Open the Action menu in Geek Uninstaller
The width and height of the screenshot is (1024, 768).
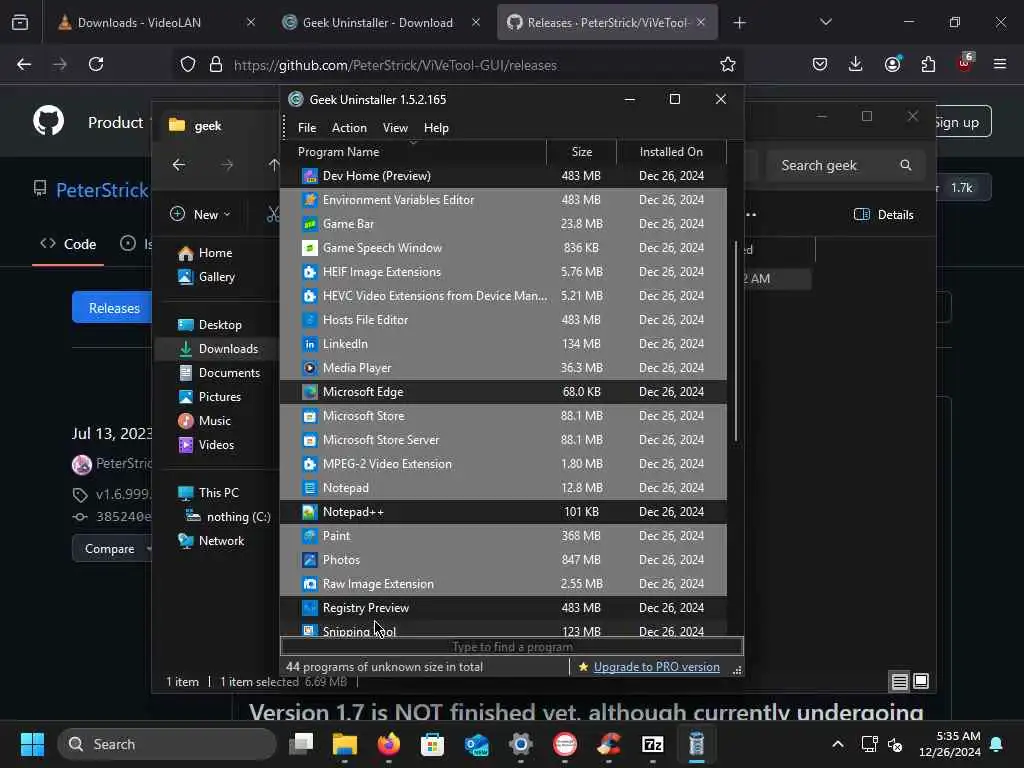pos(349,128)
